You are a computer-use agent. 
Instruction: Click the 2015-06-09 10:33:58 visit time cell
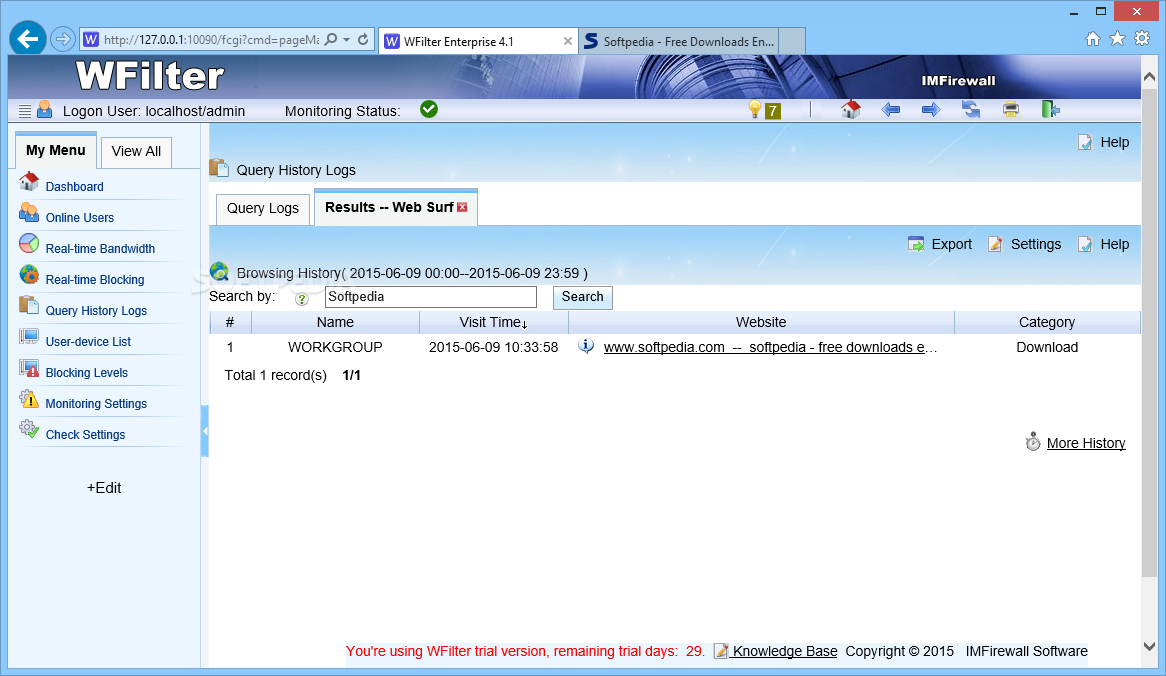click(493, 347)
